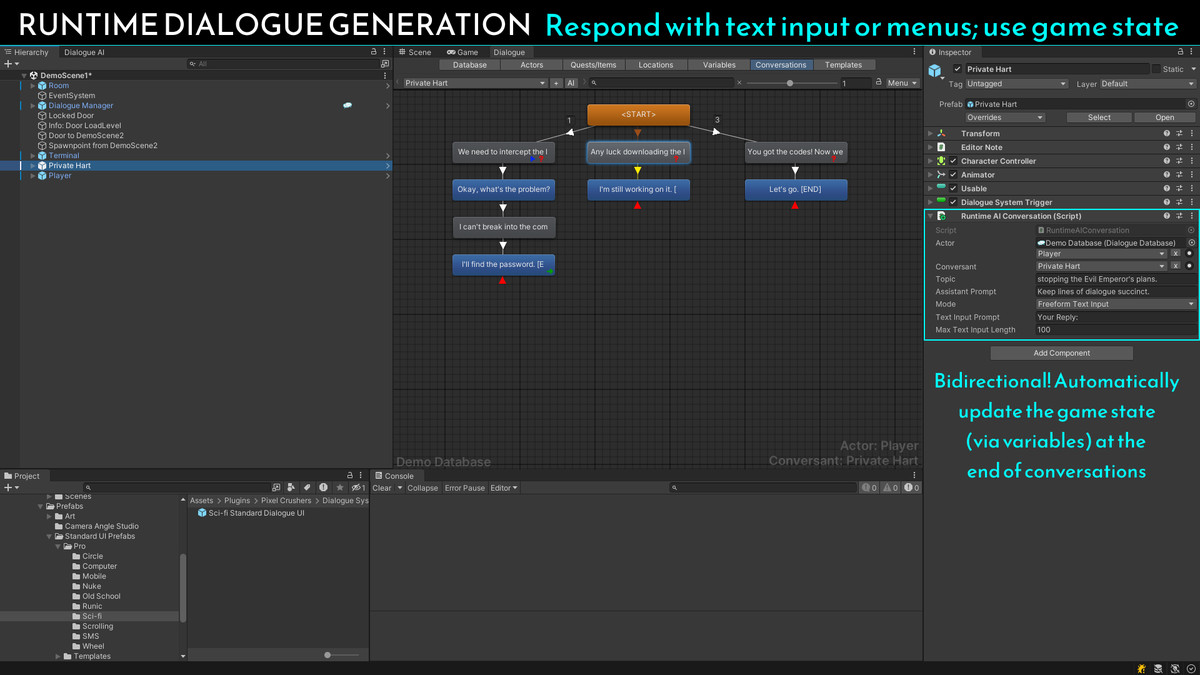
Task: Clear the console with Clear button
Action: point(382,488)
